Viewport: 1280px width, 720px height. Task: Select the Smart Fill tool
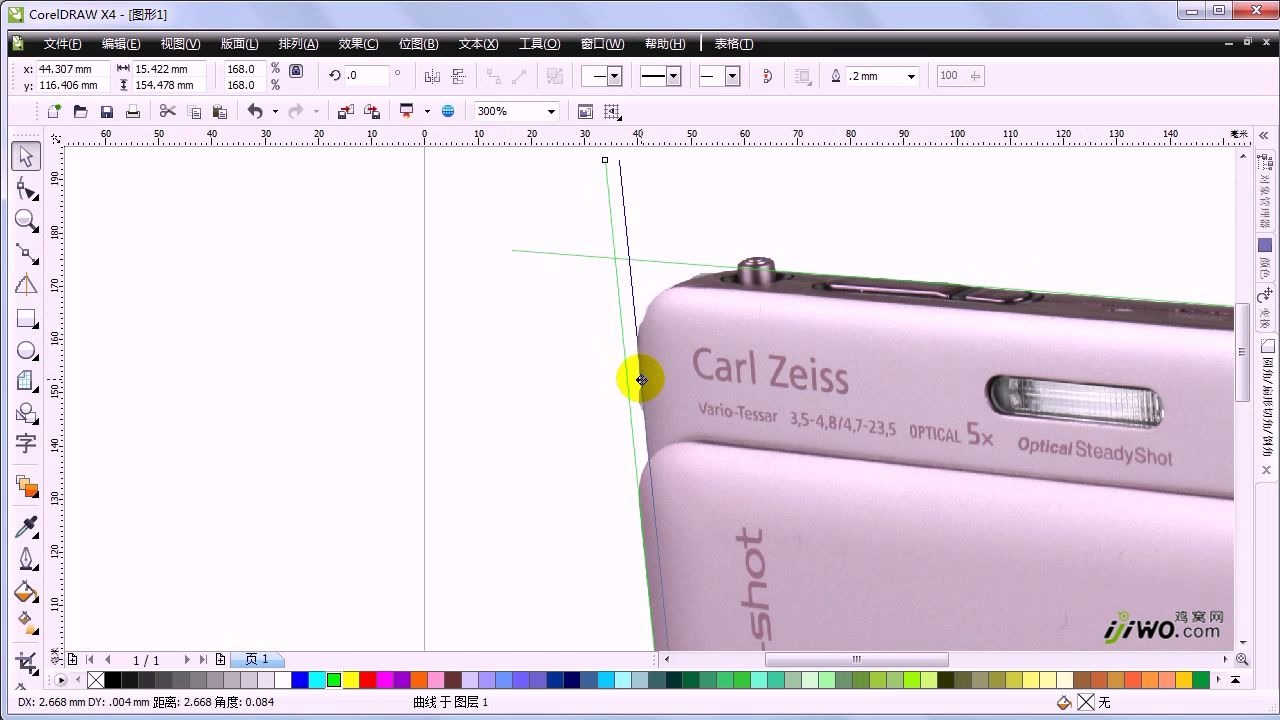coord(26,285)
